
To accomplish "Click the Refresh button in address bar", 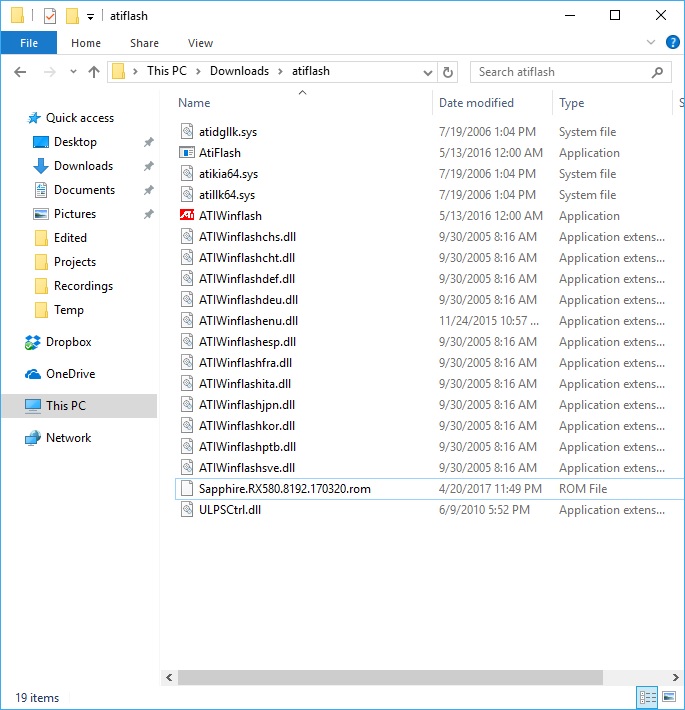I will [449, 72].
